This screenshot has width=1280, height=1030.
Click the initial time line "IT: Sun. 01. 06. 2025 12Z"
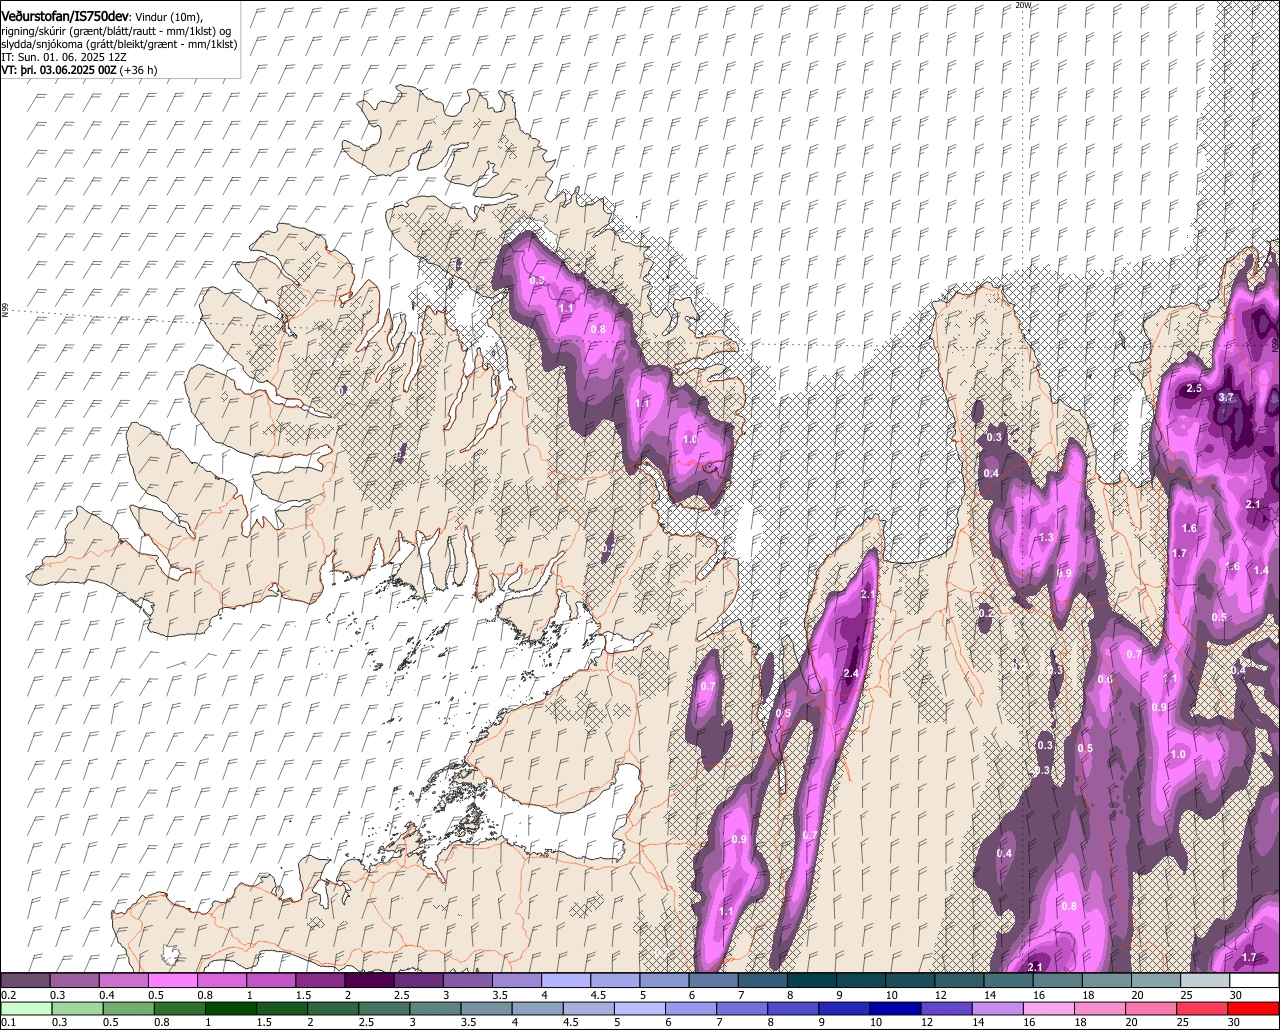coord(63,58)
